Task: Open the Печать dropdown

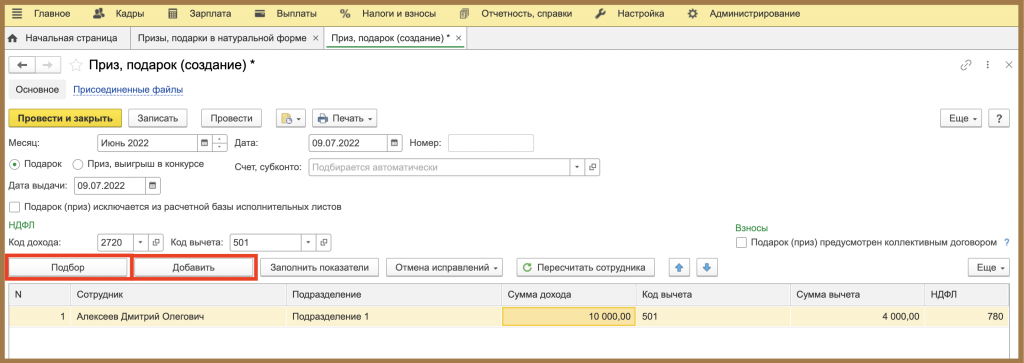Action: 345,119
